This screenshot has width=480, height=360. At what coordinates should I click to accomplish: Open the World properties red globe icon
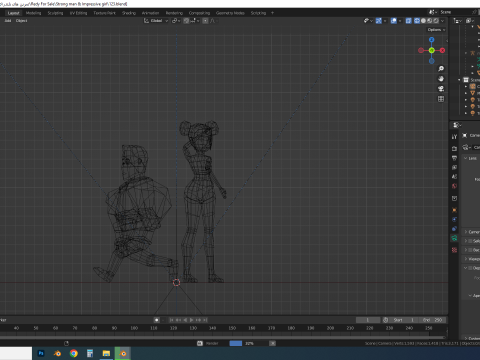coord(454,186)
